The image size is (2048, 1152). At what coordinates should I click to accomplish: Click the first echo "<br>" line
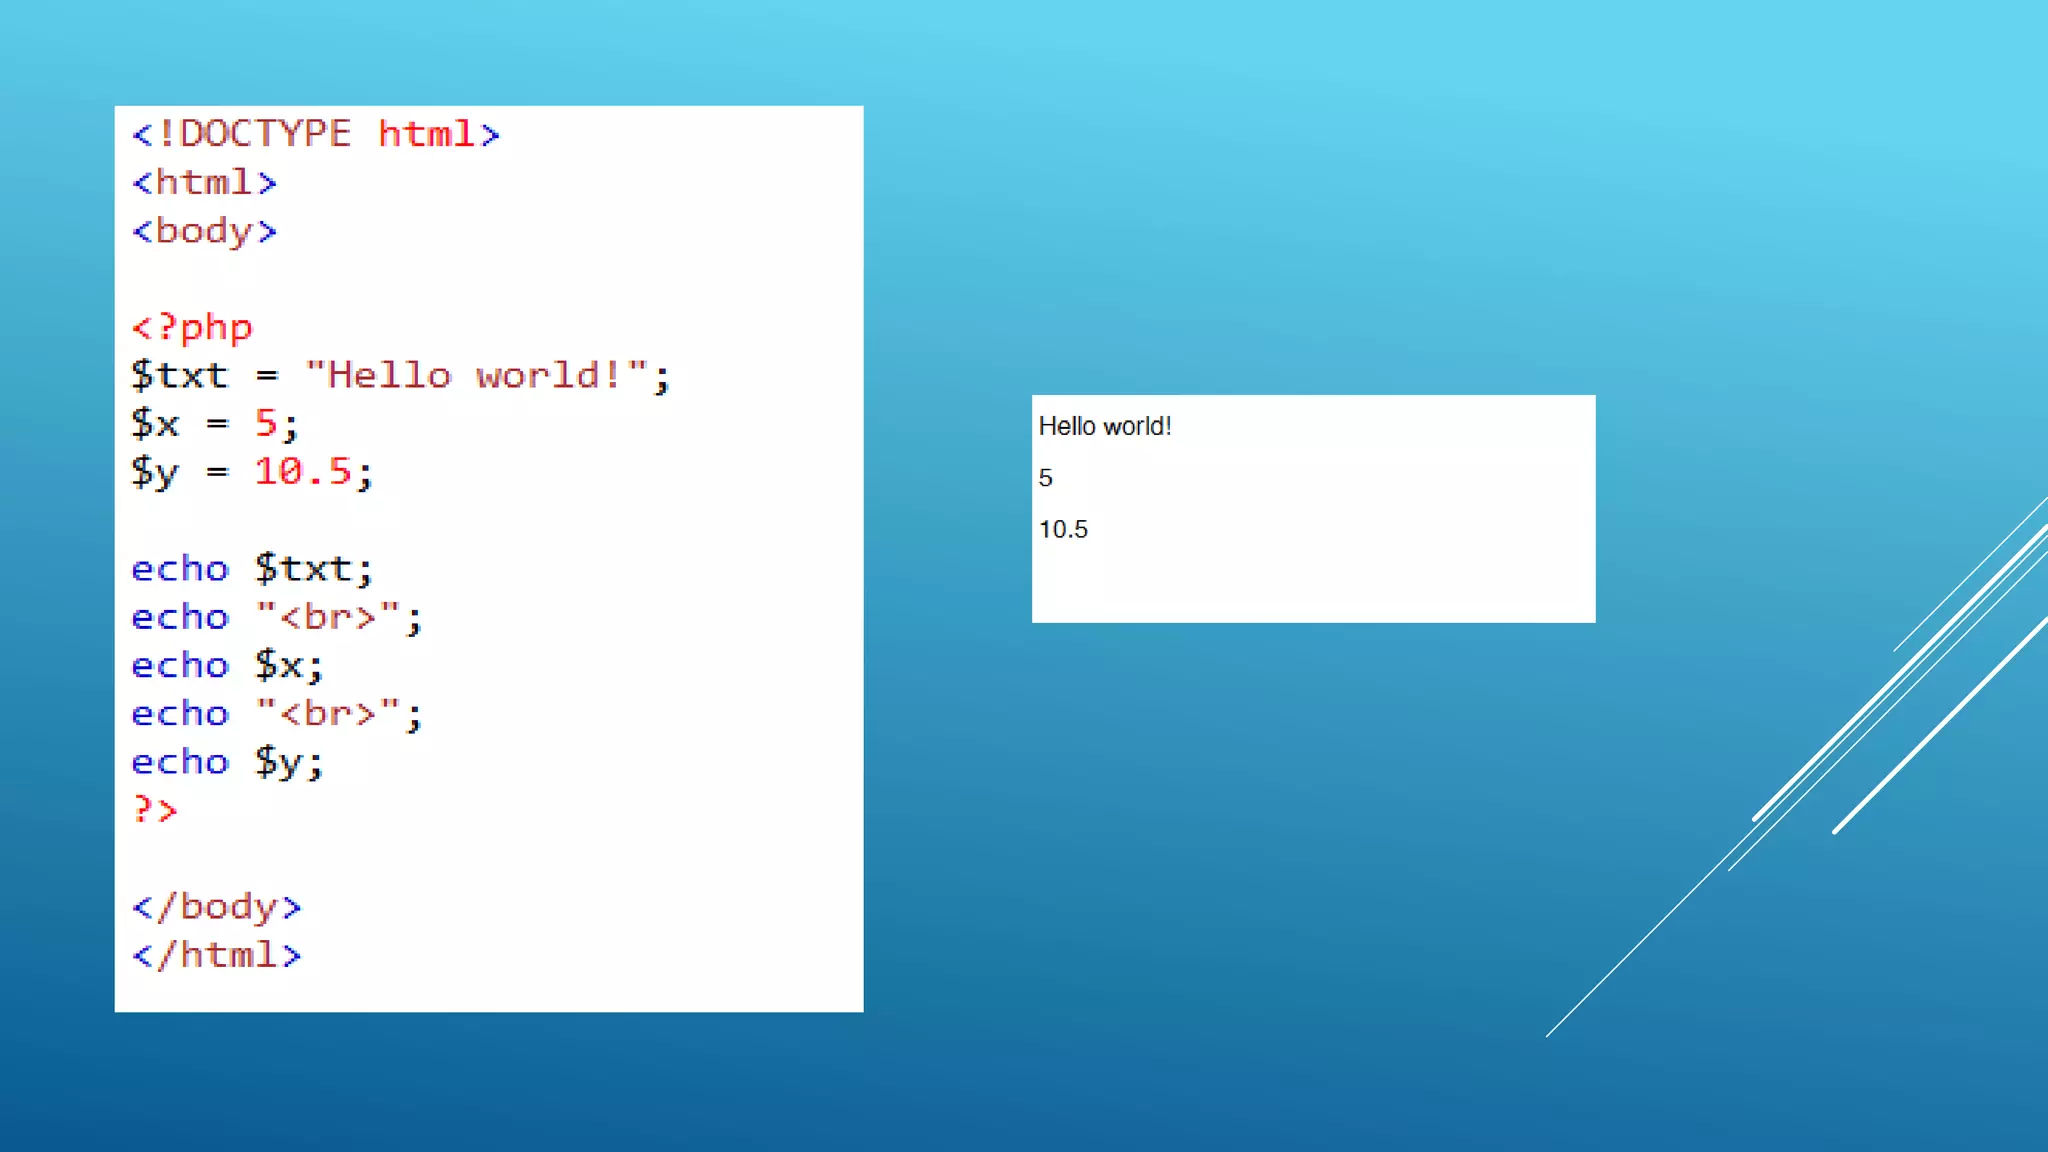pyautogui.click(x=277, y=617)
